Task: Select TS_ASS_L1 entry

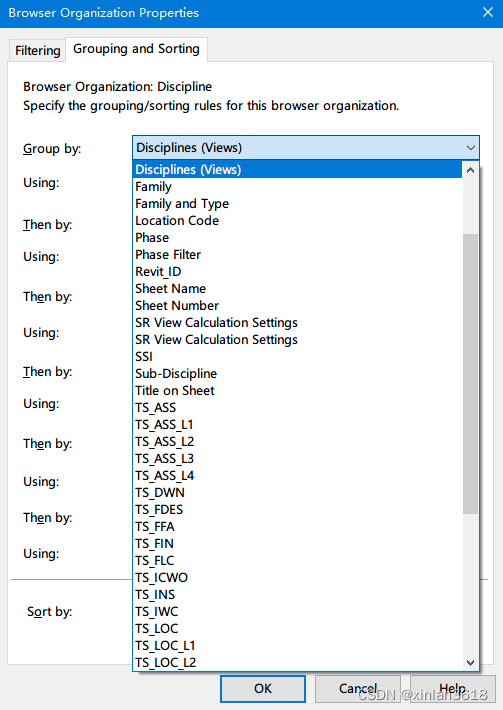Action: point(297,425)
